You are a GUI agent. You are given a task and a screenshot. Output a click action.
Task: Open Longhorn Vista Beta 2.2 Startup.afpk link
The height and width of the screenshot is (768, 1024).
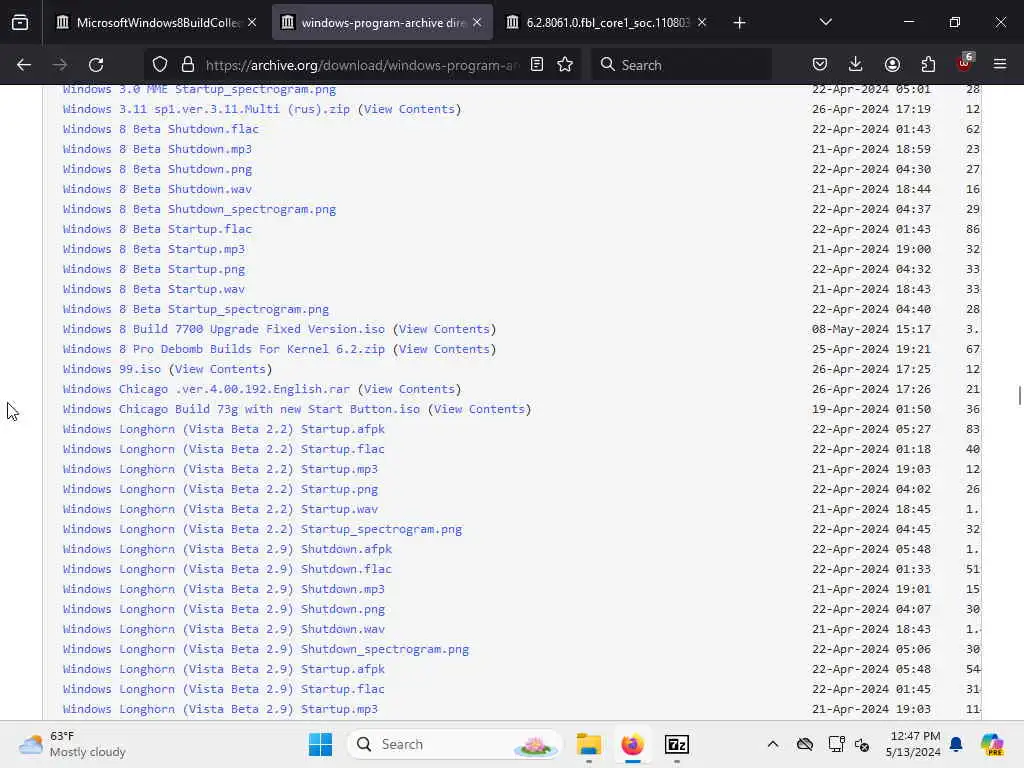click(223, 429)
